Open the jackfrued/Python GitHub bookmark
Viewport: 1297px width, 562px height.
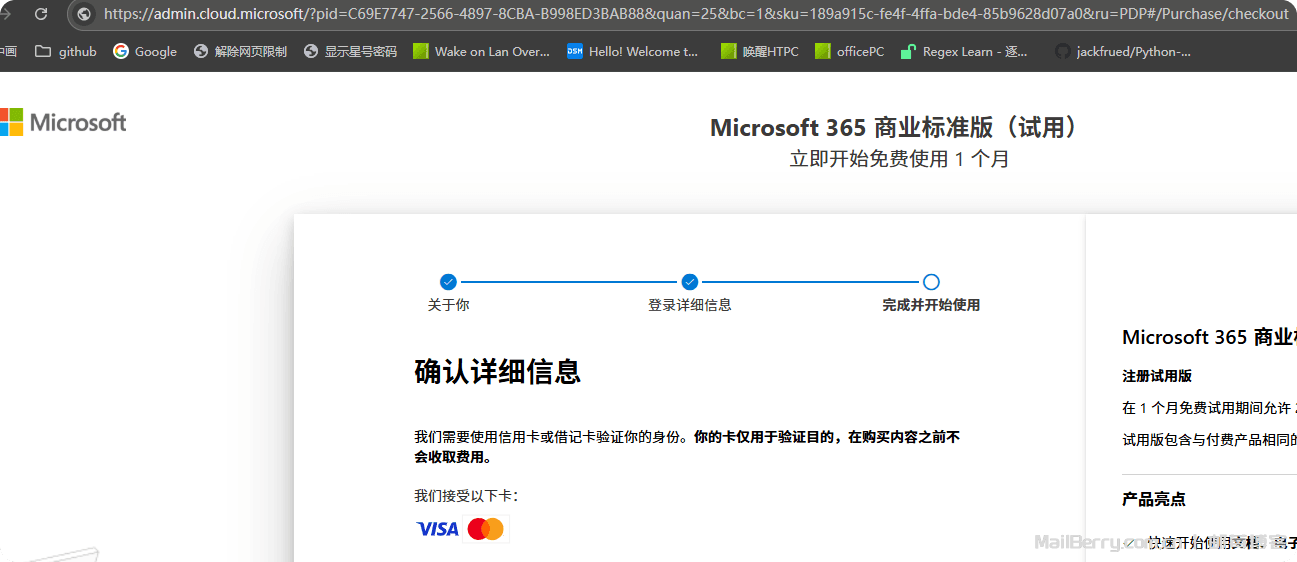1123,51
